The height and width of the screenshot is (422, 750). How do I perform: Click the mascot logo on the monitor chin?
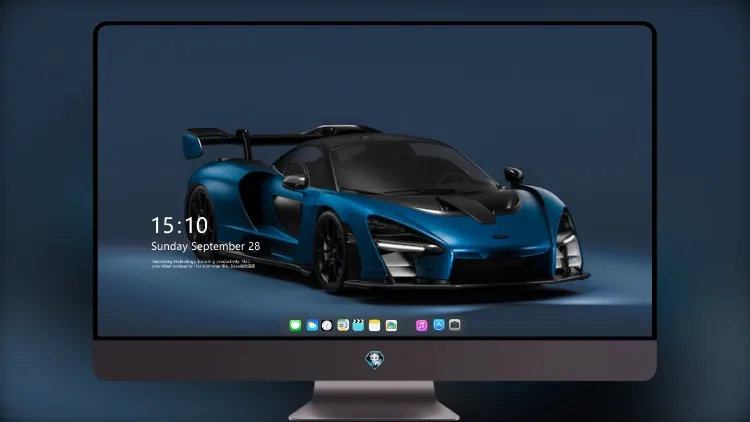click(375, 360)
